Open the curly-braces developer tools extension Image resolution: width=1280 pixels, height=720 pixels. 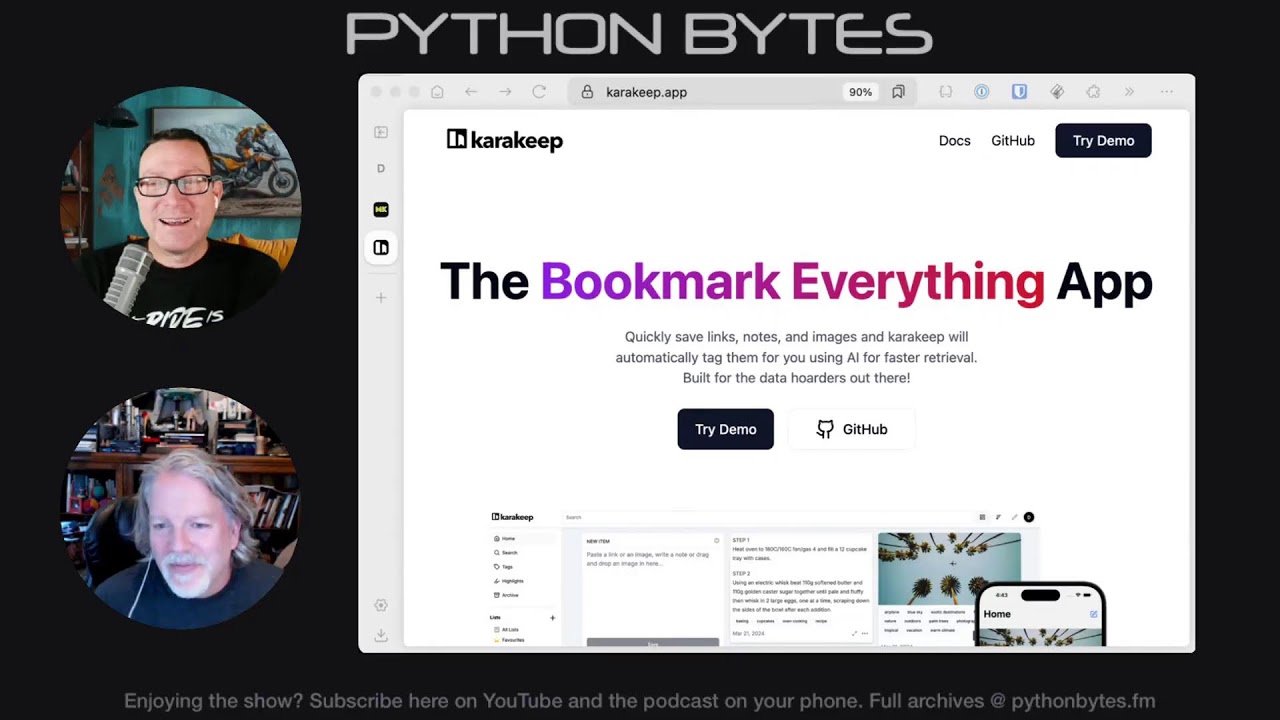[945, 92]
